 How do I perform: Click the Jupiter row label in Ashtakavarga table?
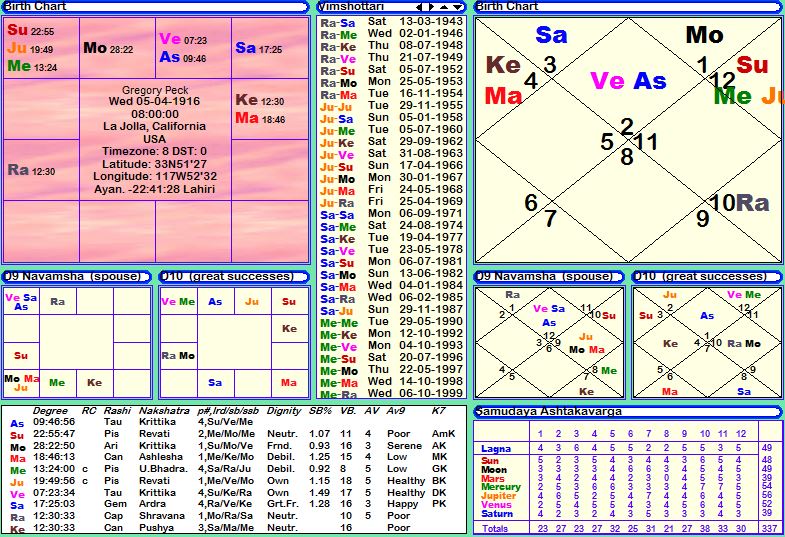498,495
